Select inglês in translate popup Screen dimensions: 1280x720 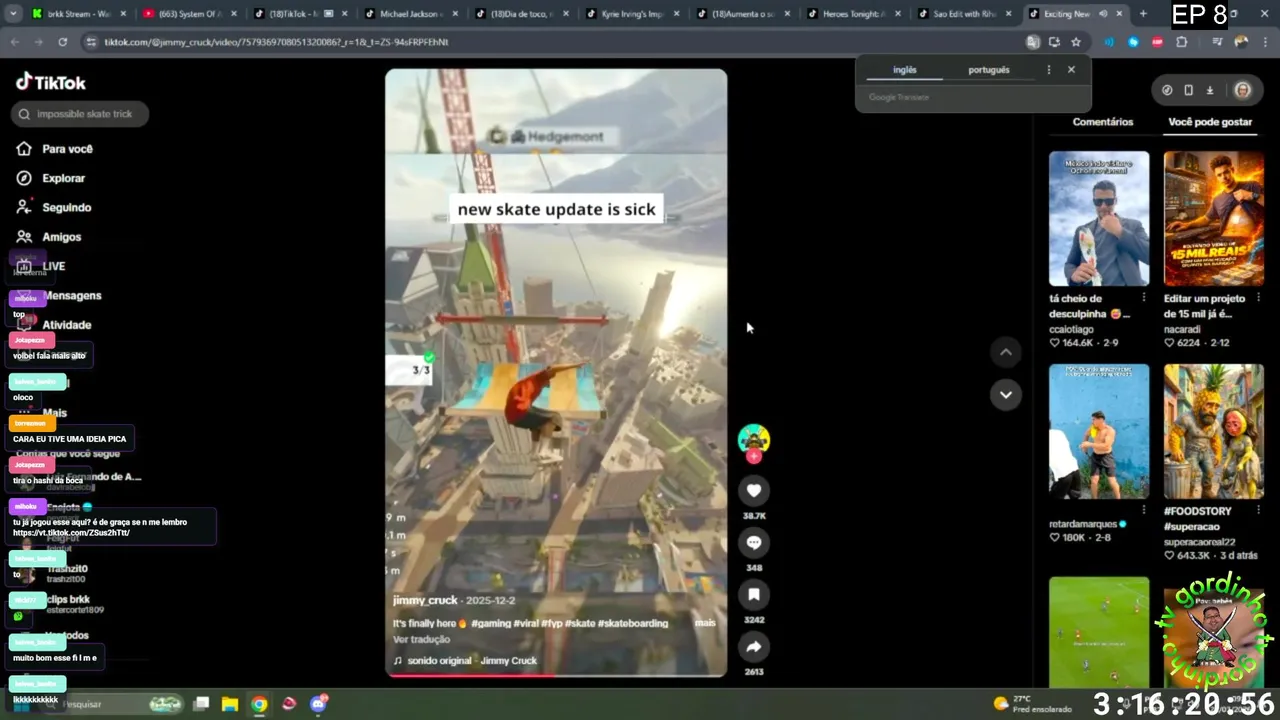coord(904,70)
